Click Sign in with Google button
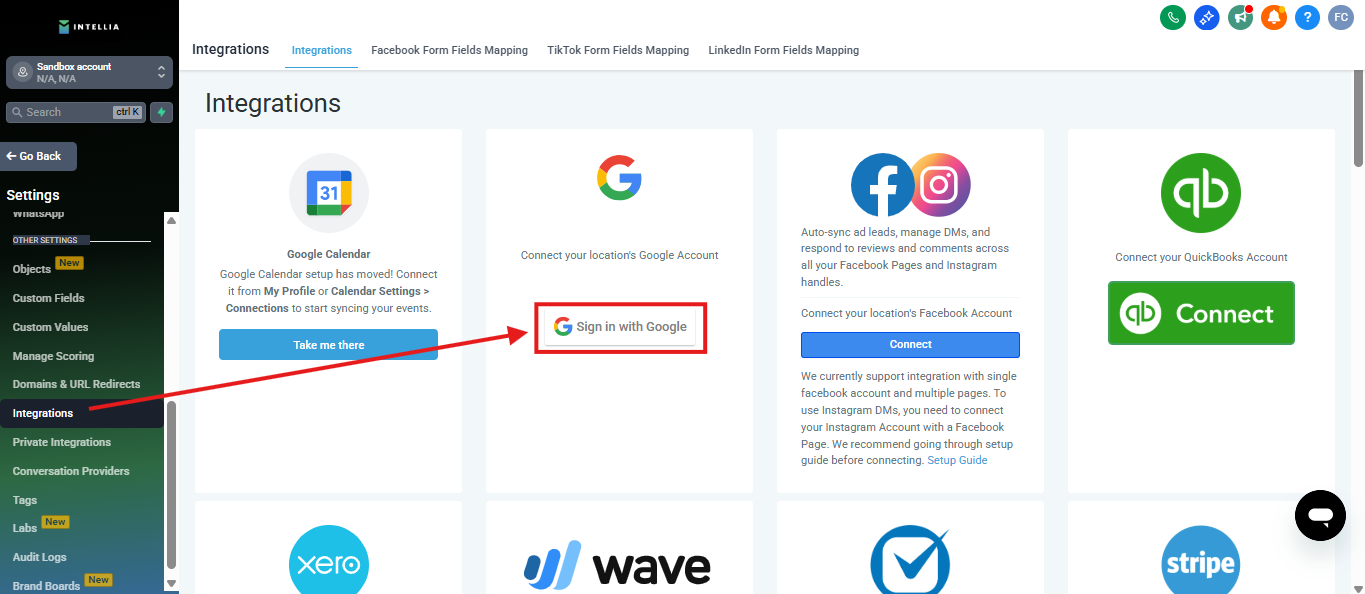Screen dimensions: 1365x594 point(620,327)
